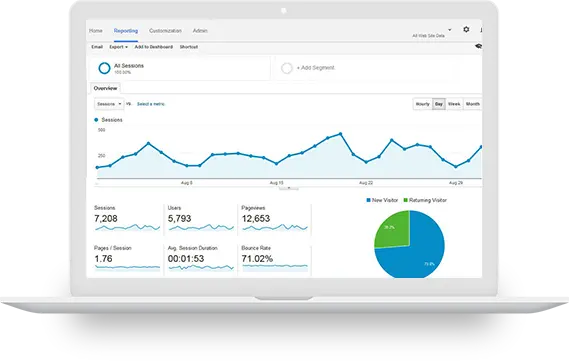Click the Bounce Rate value 71.02%
This screenshot has width=569, height=361.
coord(257,259)
